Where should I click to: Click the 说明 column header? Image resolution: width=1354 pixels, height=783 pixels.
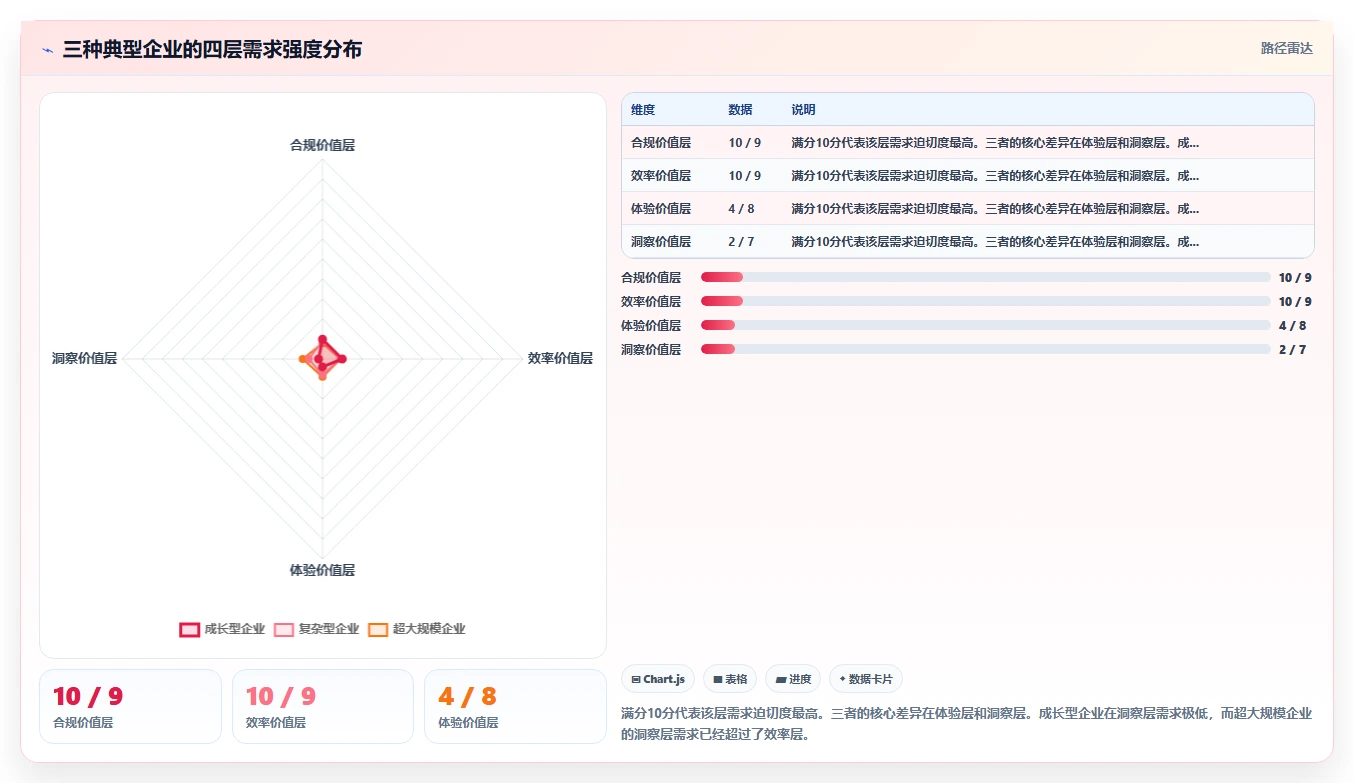[803, 110]
